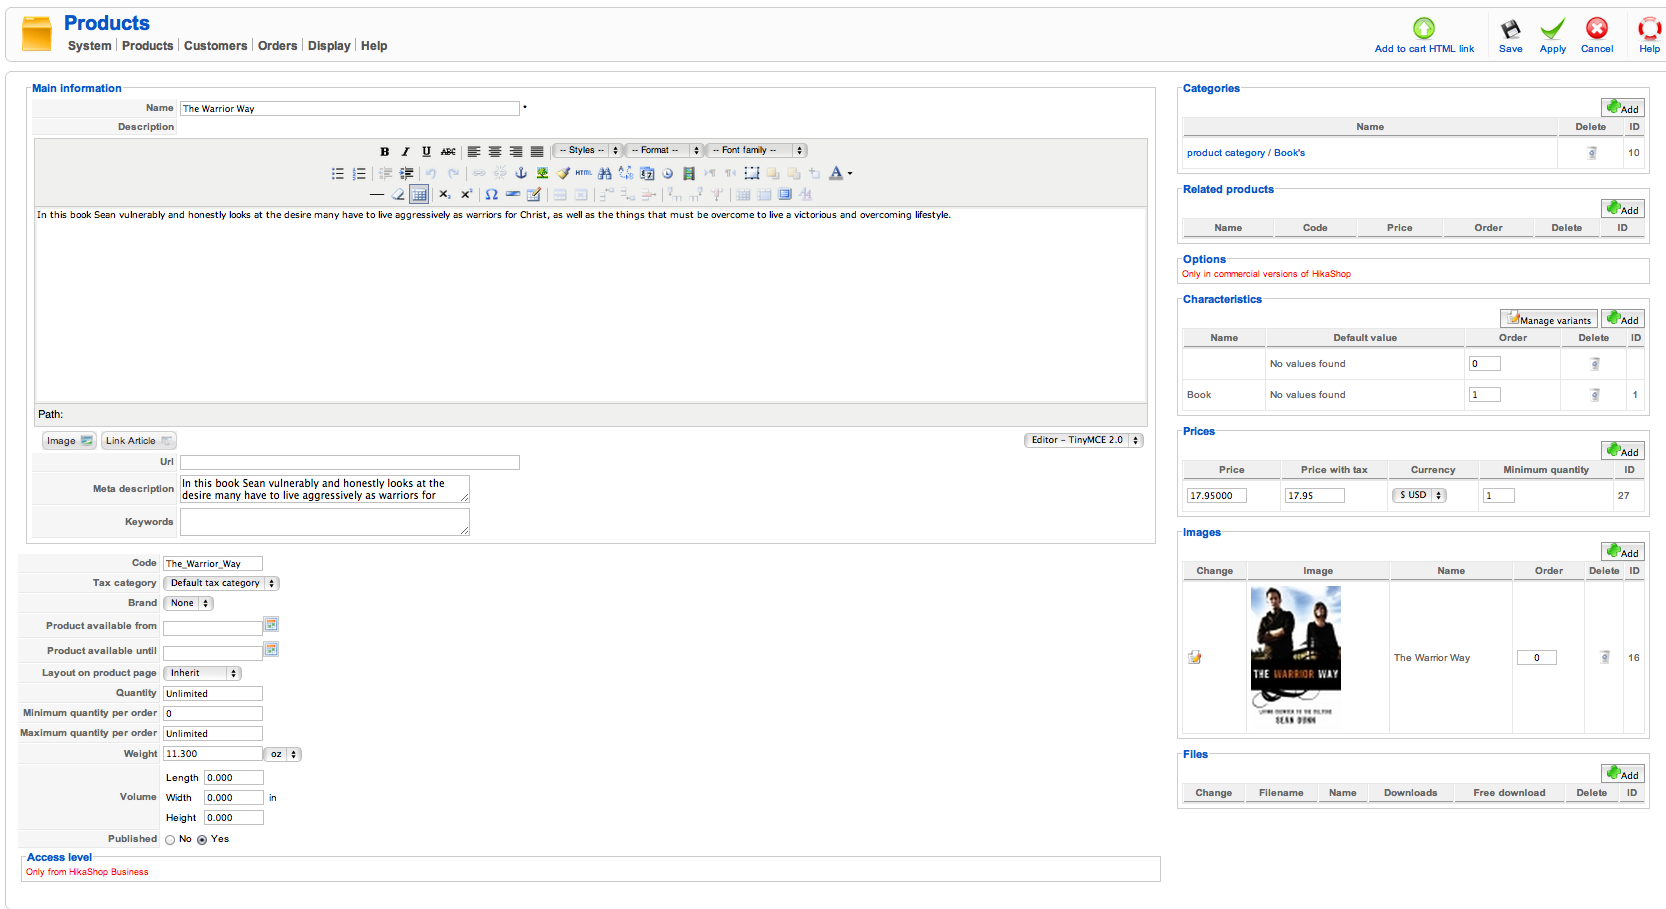The width and height of the screenshot is (1666, 909).
Task: Open calendar for Product available from
Action: [x=271, y=624]
